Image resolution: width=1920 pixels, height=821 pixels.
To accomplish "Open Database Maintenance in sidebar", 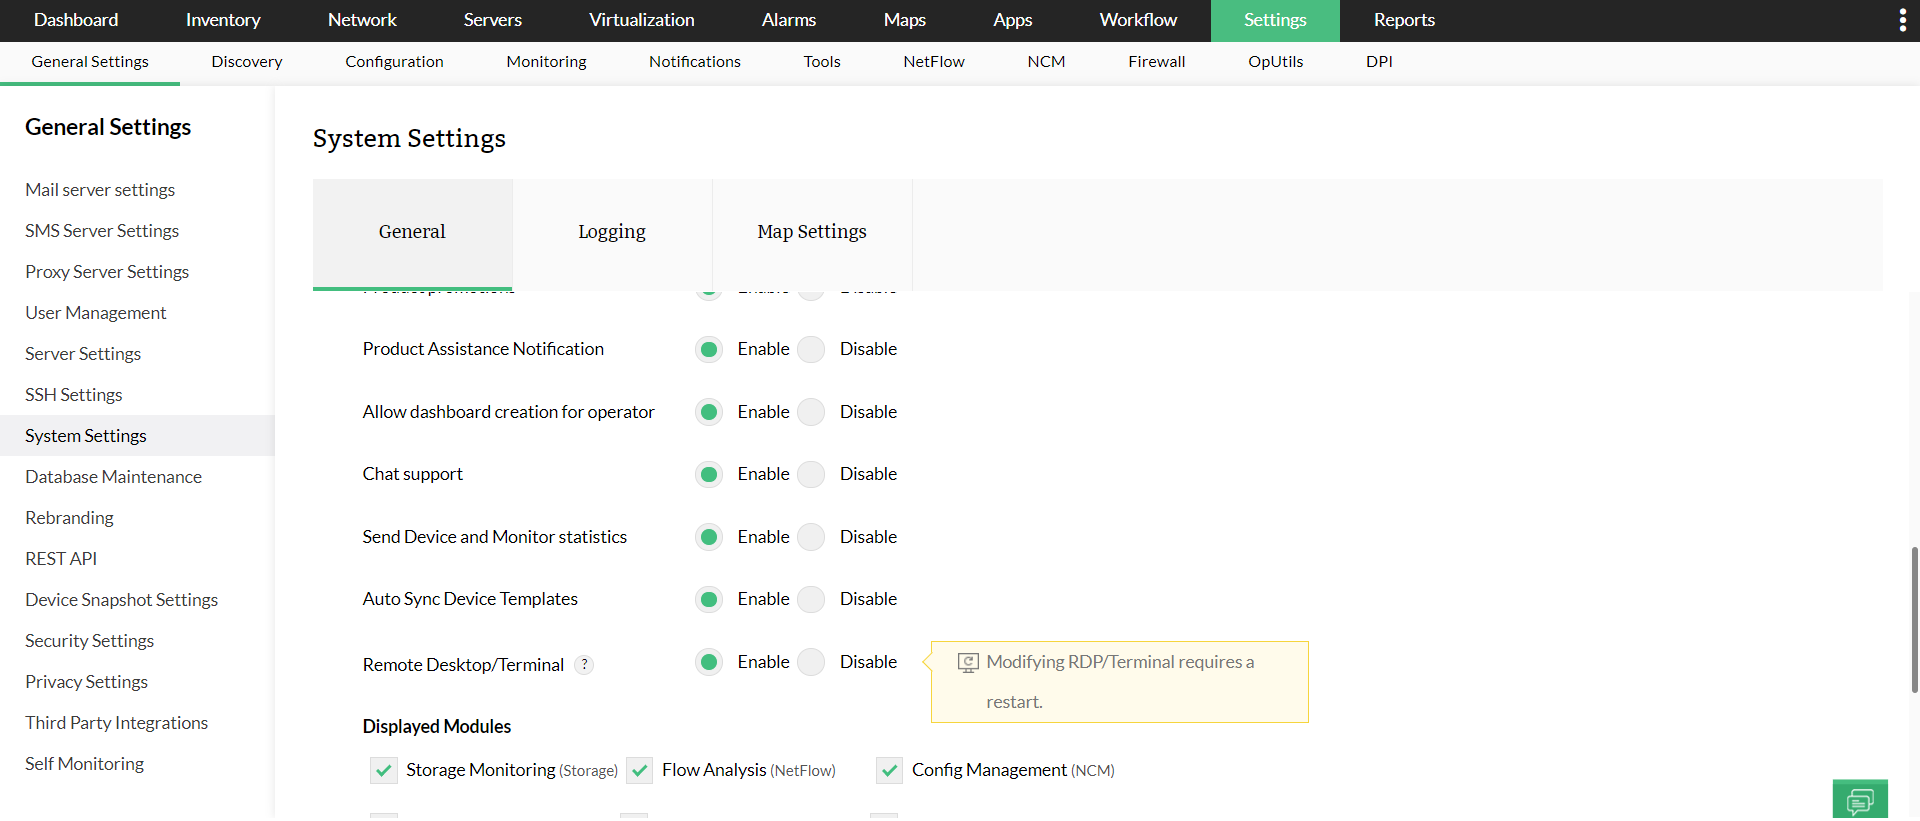I will (x=113, y=477).
